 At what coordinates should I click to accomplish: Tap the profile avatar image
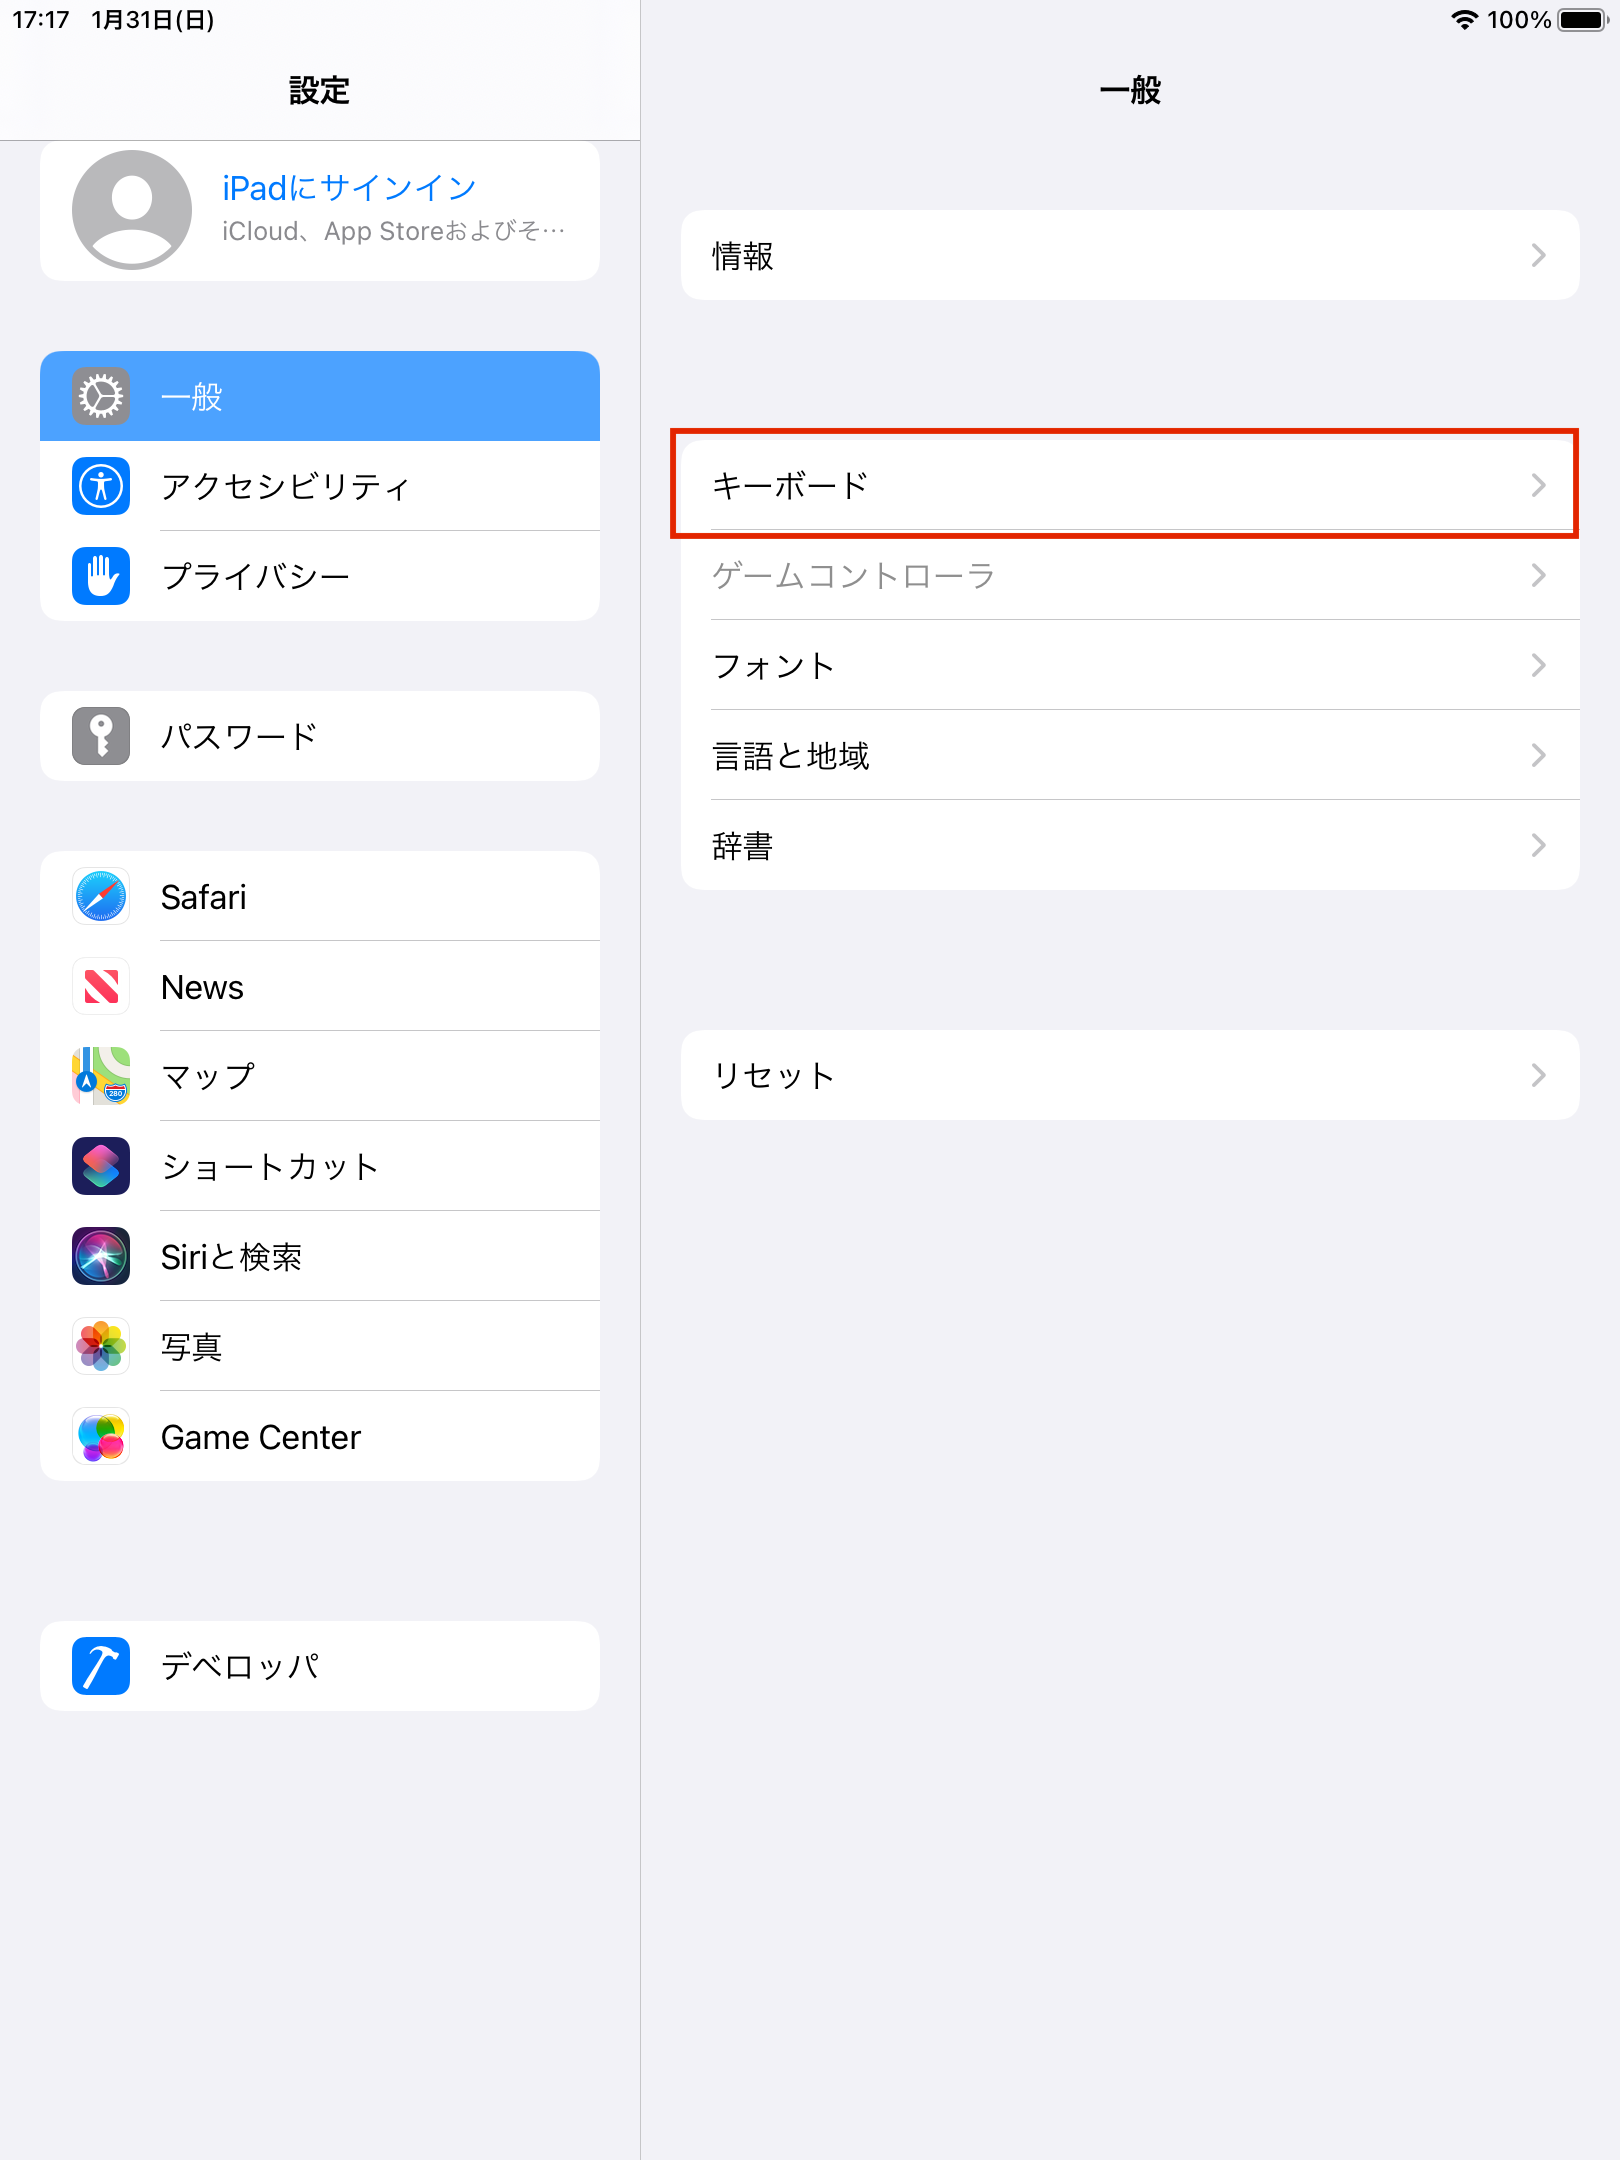(132, 210)
